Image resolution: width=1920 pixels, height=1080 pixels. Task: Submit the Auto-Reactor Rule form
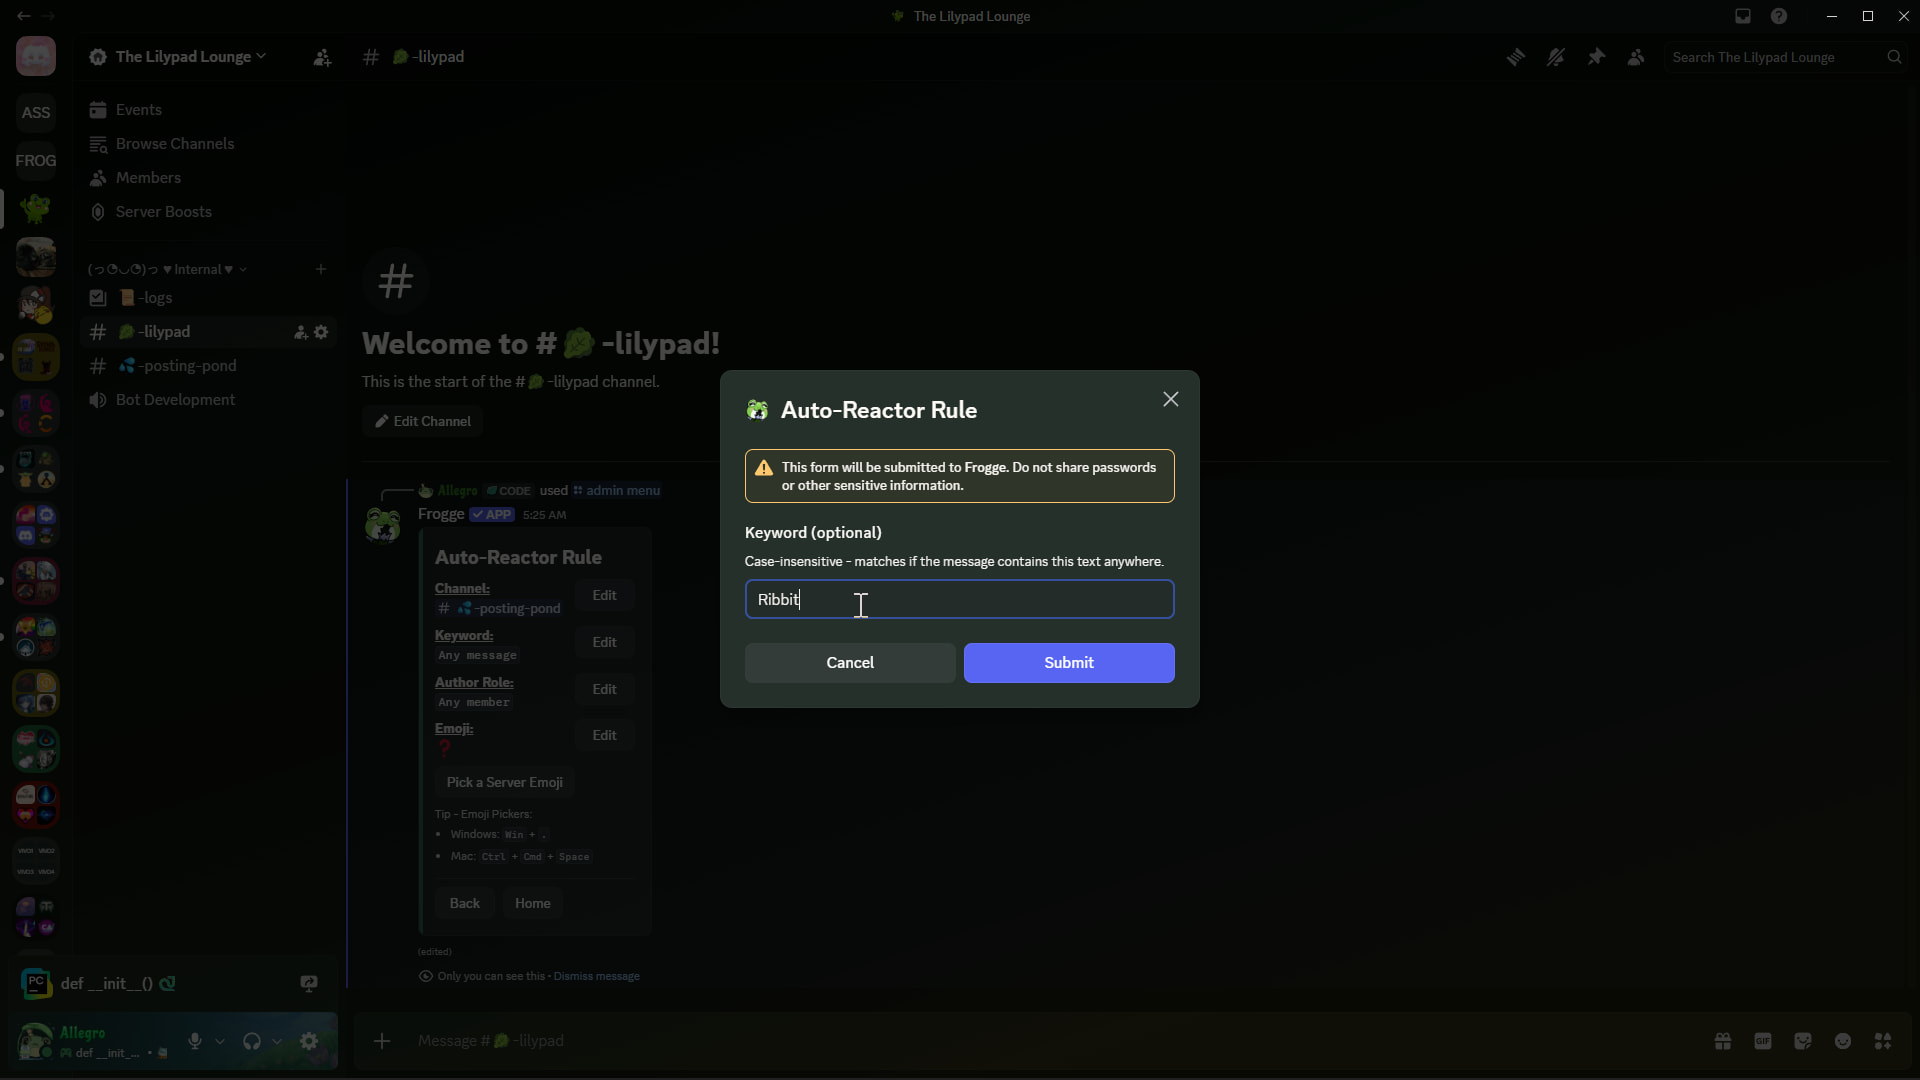point(1069,663)
